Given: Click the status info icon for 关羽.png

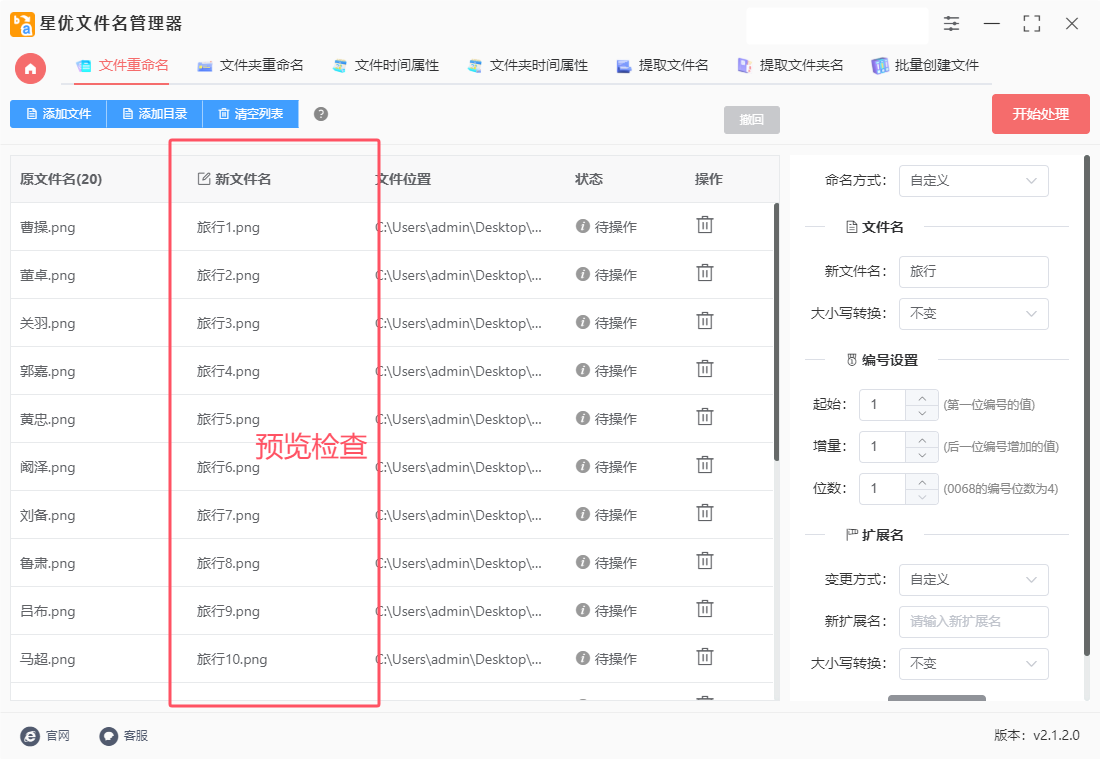Looking at the screenshot, I should [x=582, y=322].
